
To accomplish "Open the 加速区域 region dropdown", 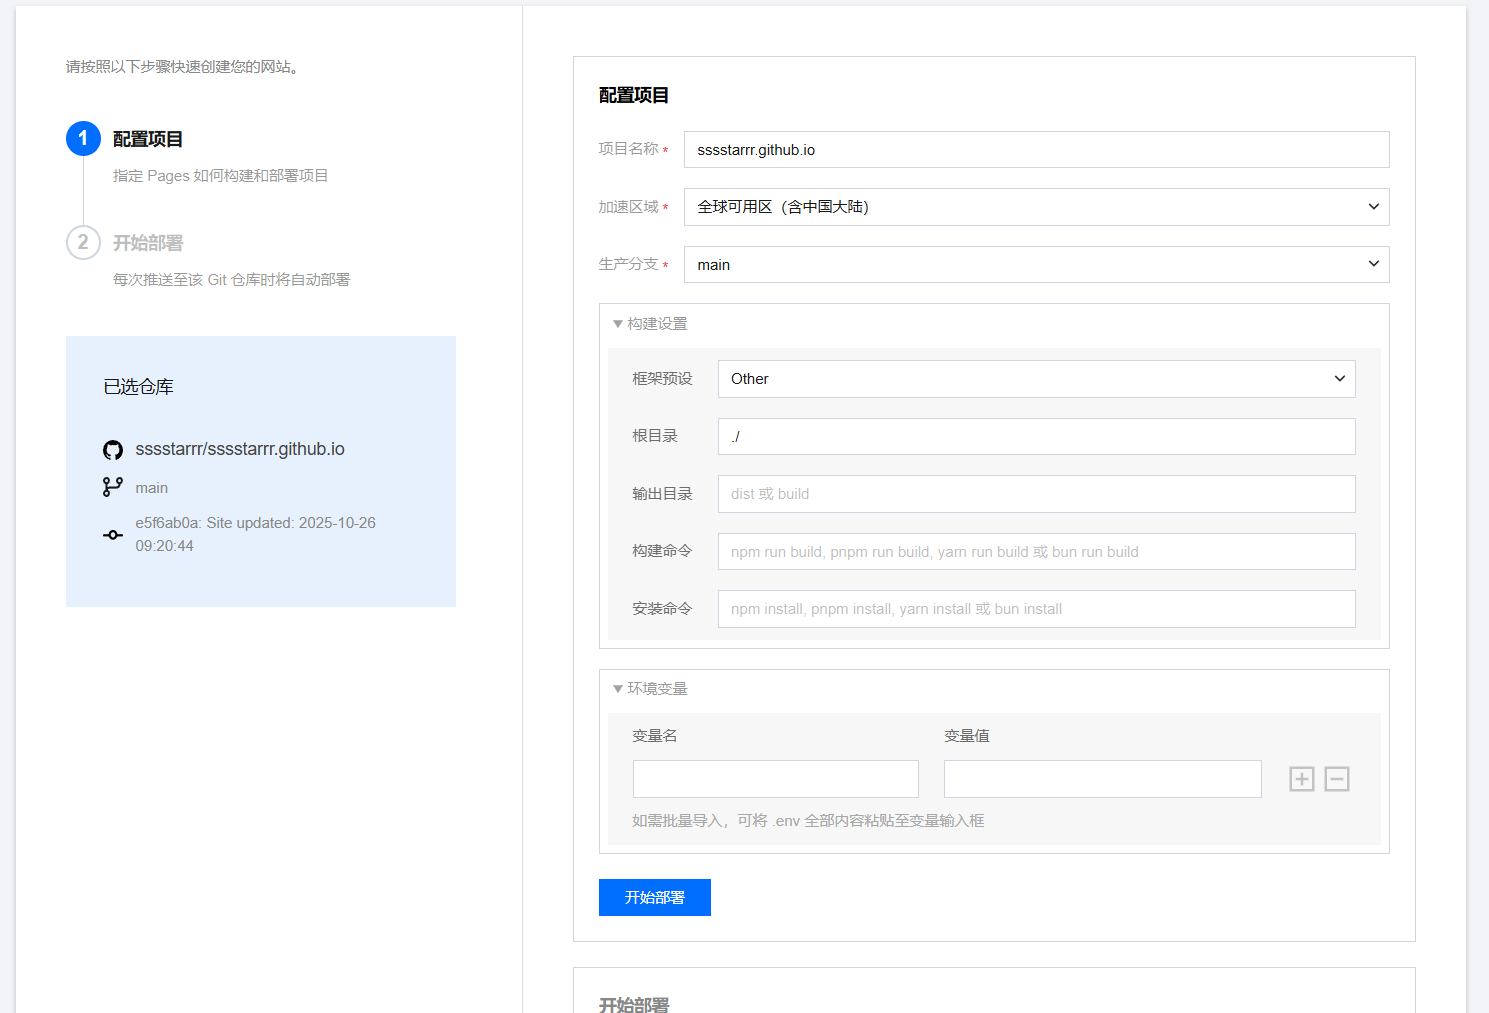I will click(x=1036, y=207).
